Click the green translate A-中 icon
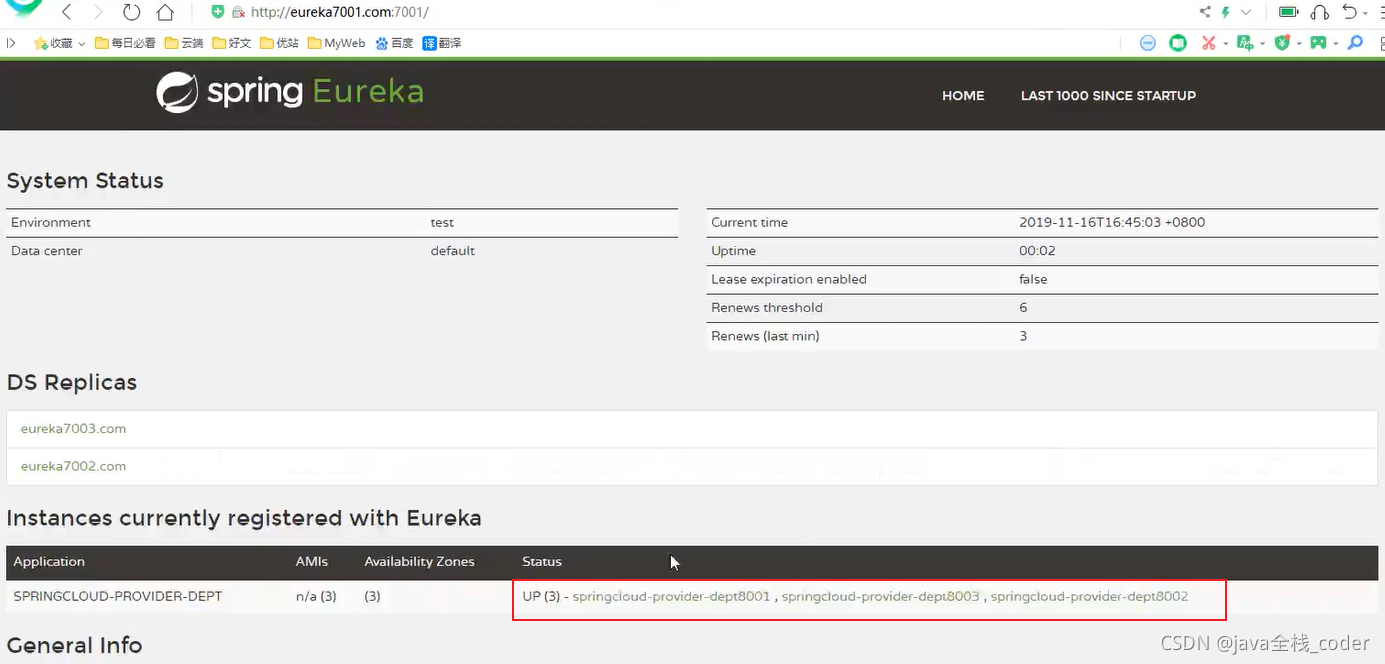1385x664 pixels. coord(1245,43)
